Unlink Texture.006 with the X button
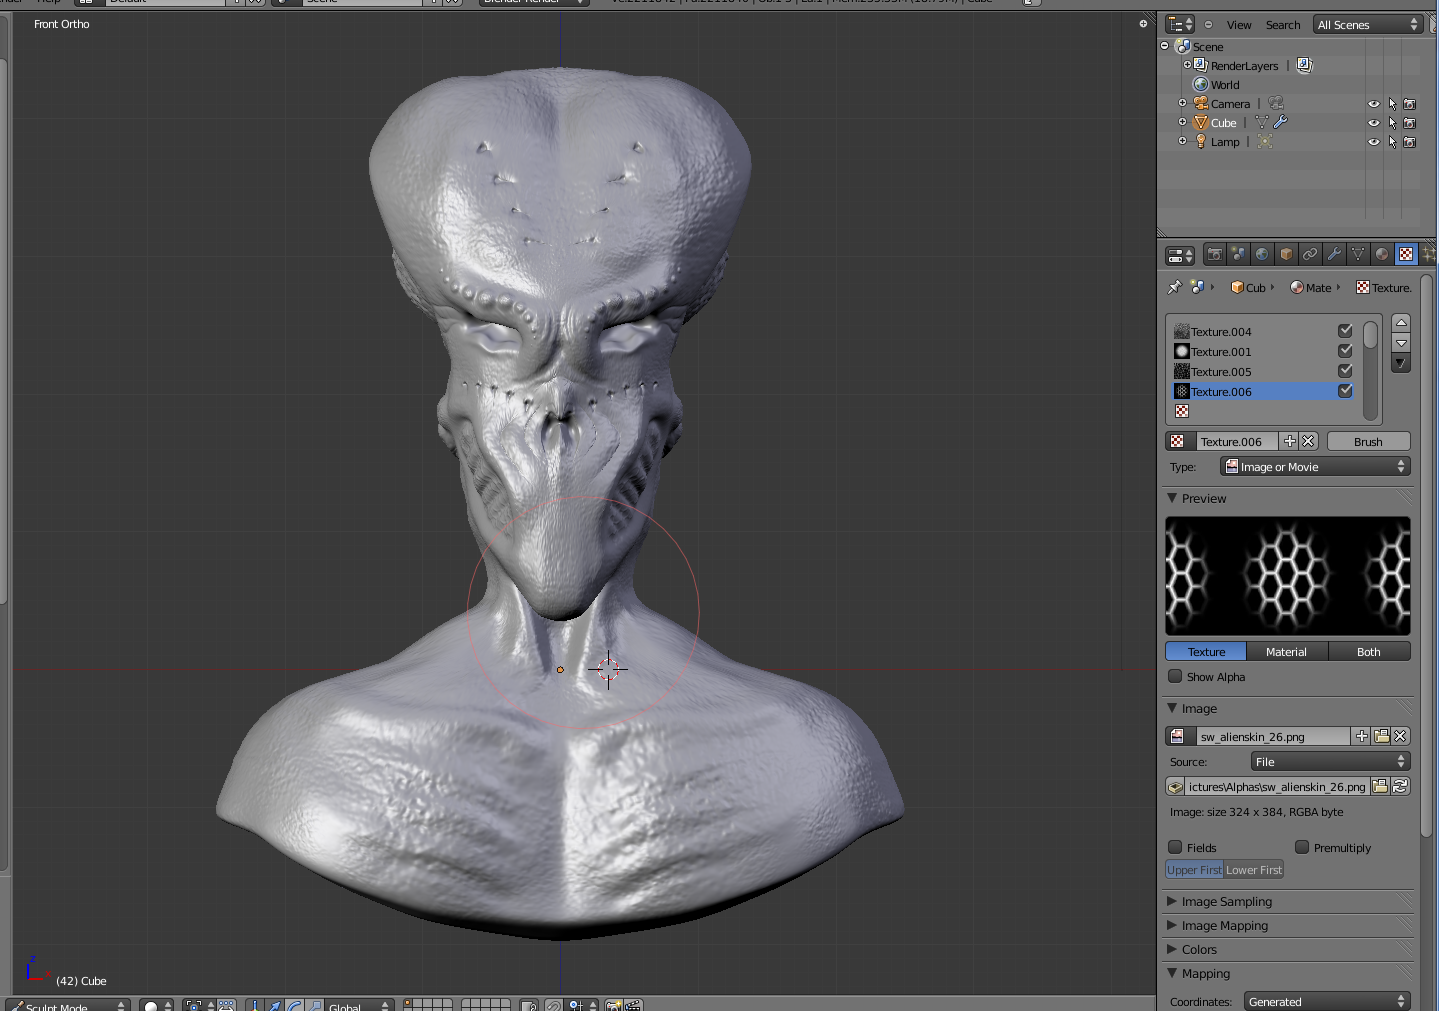 click(x=1309, y=441)
